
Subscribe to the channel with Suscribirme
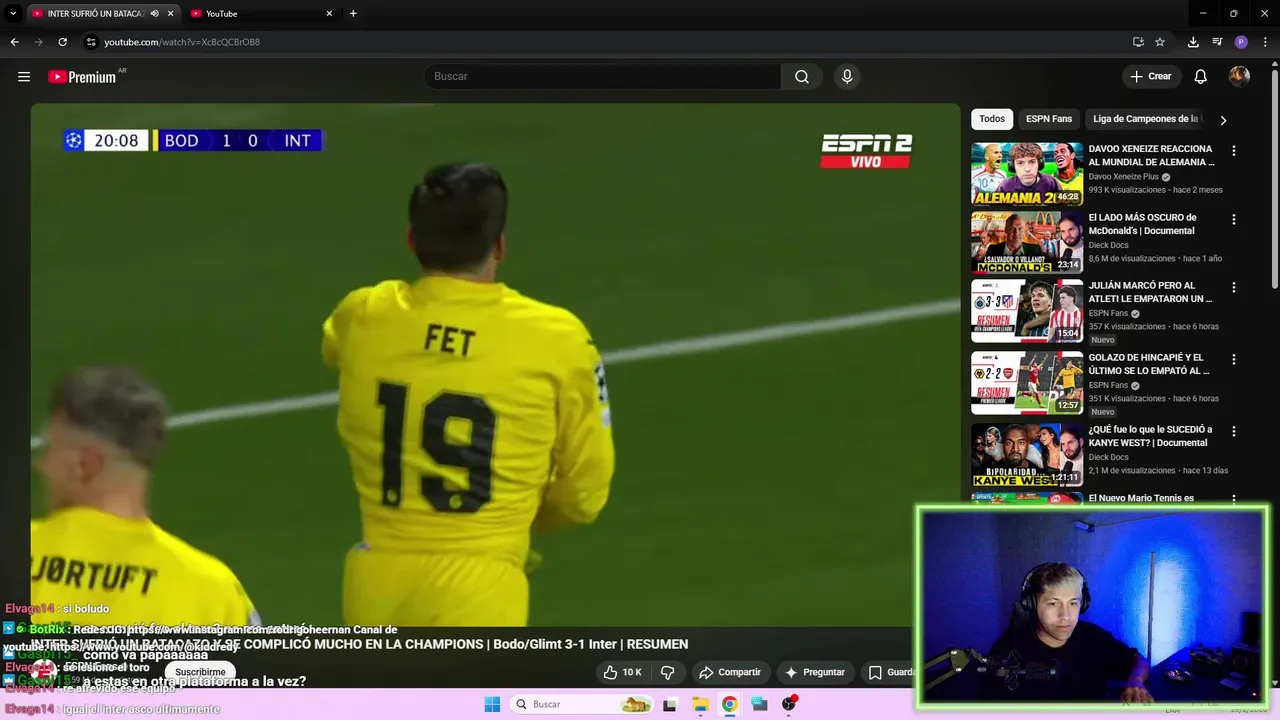point(200,672)
